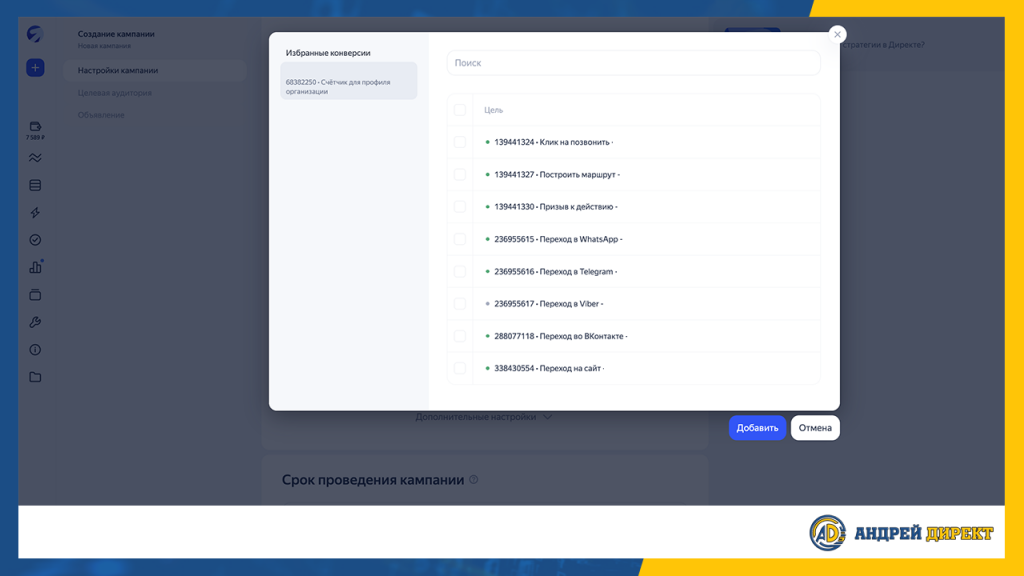Check goal 338430554 Переход на сайт
Viewport: 1024px width, 576px height.
click(460, 368)
